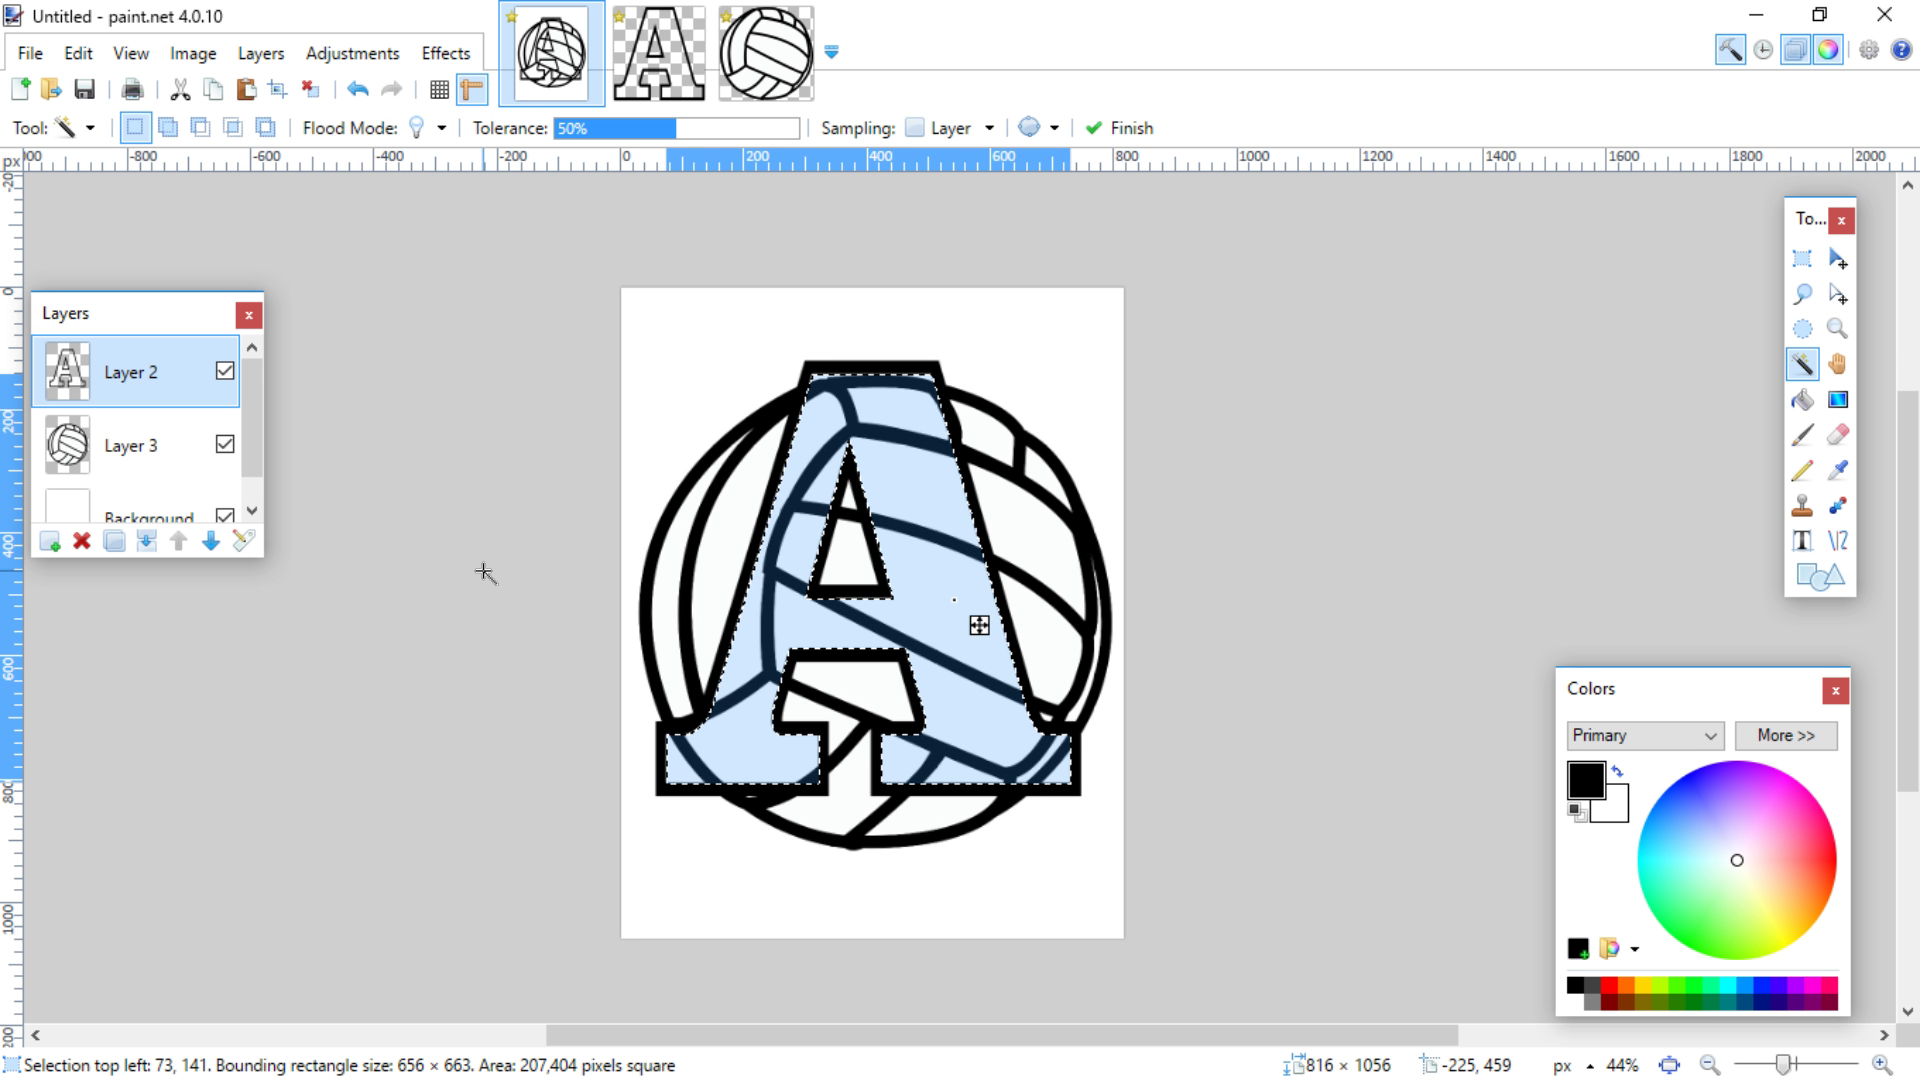Open the Edit menu

point(78,53)
